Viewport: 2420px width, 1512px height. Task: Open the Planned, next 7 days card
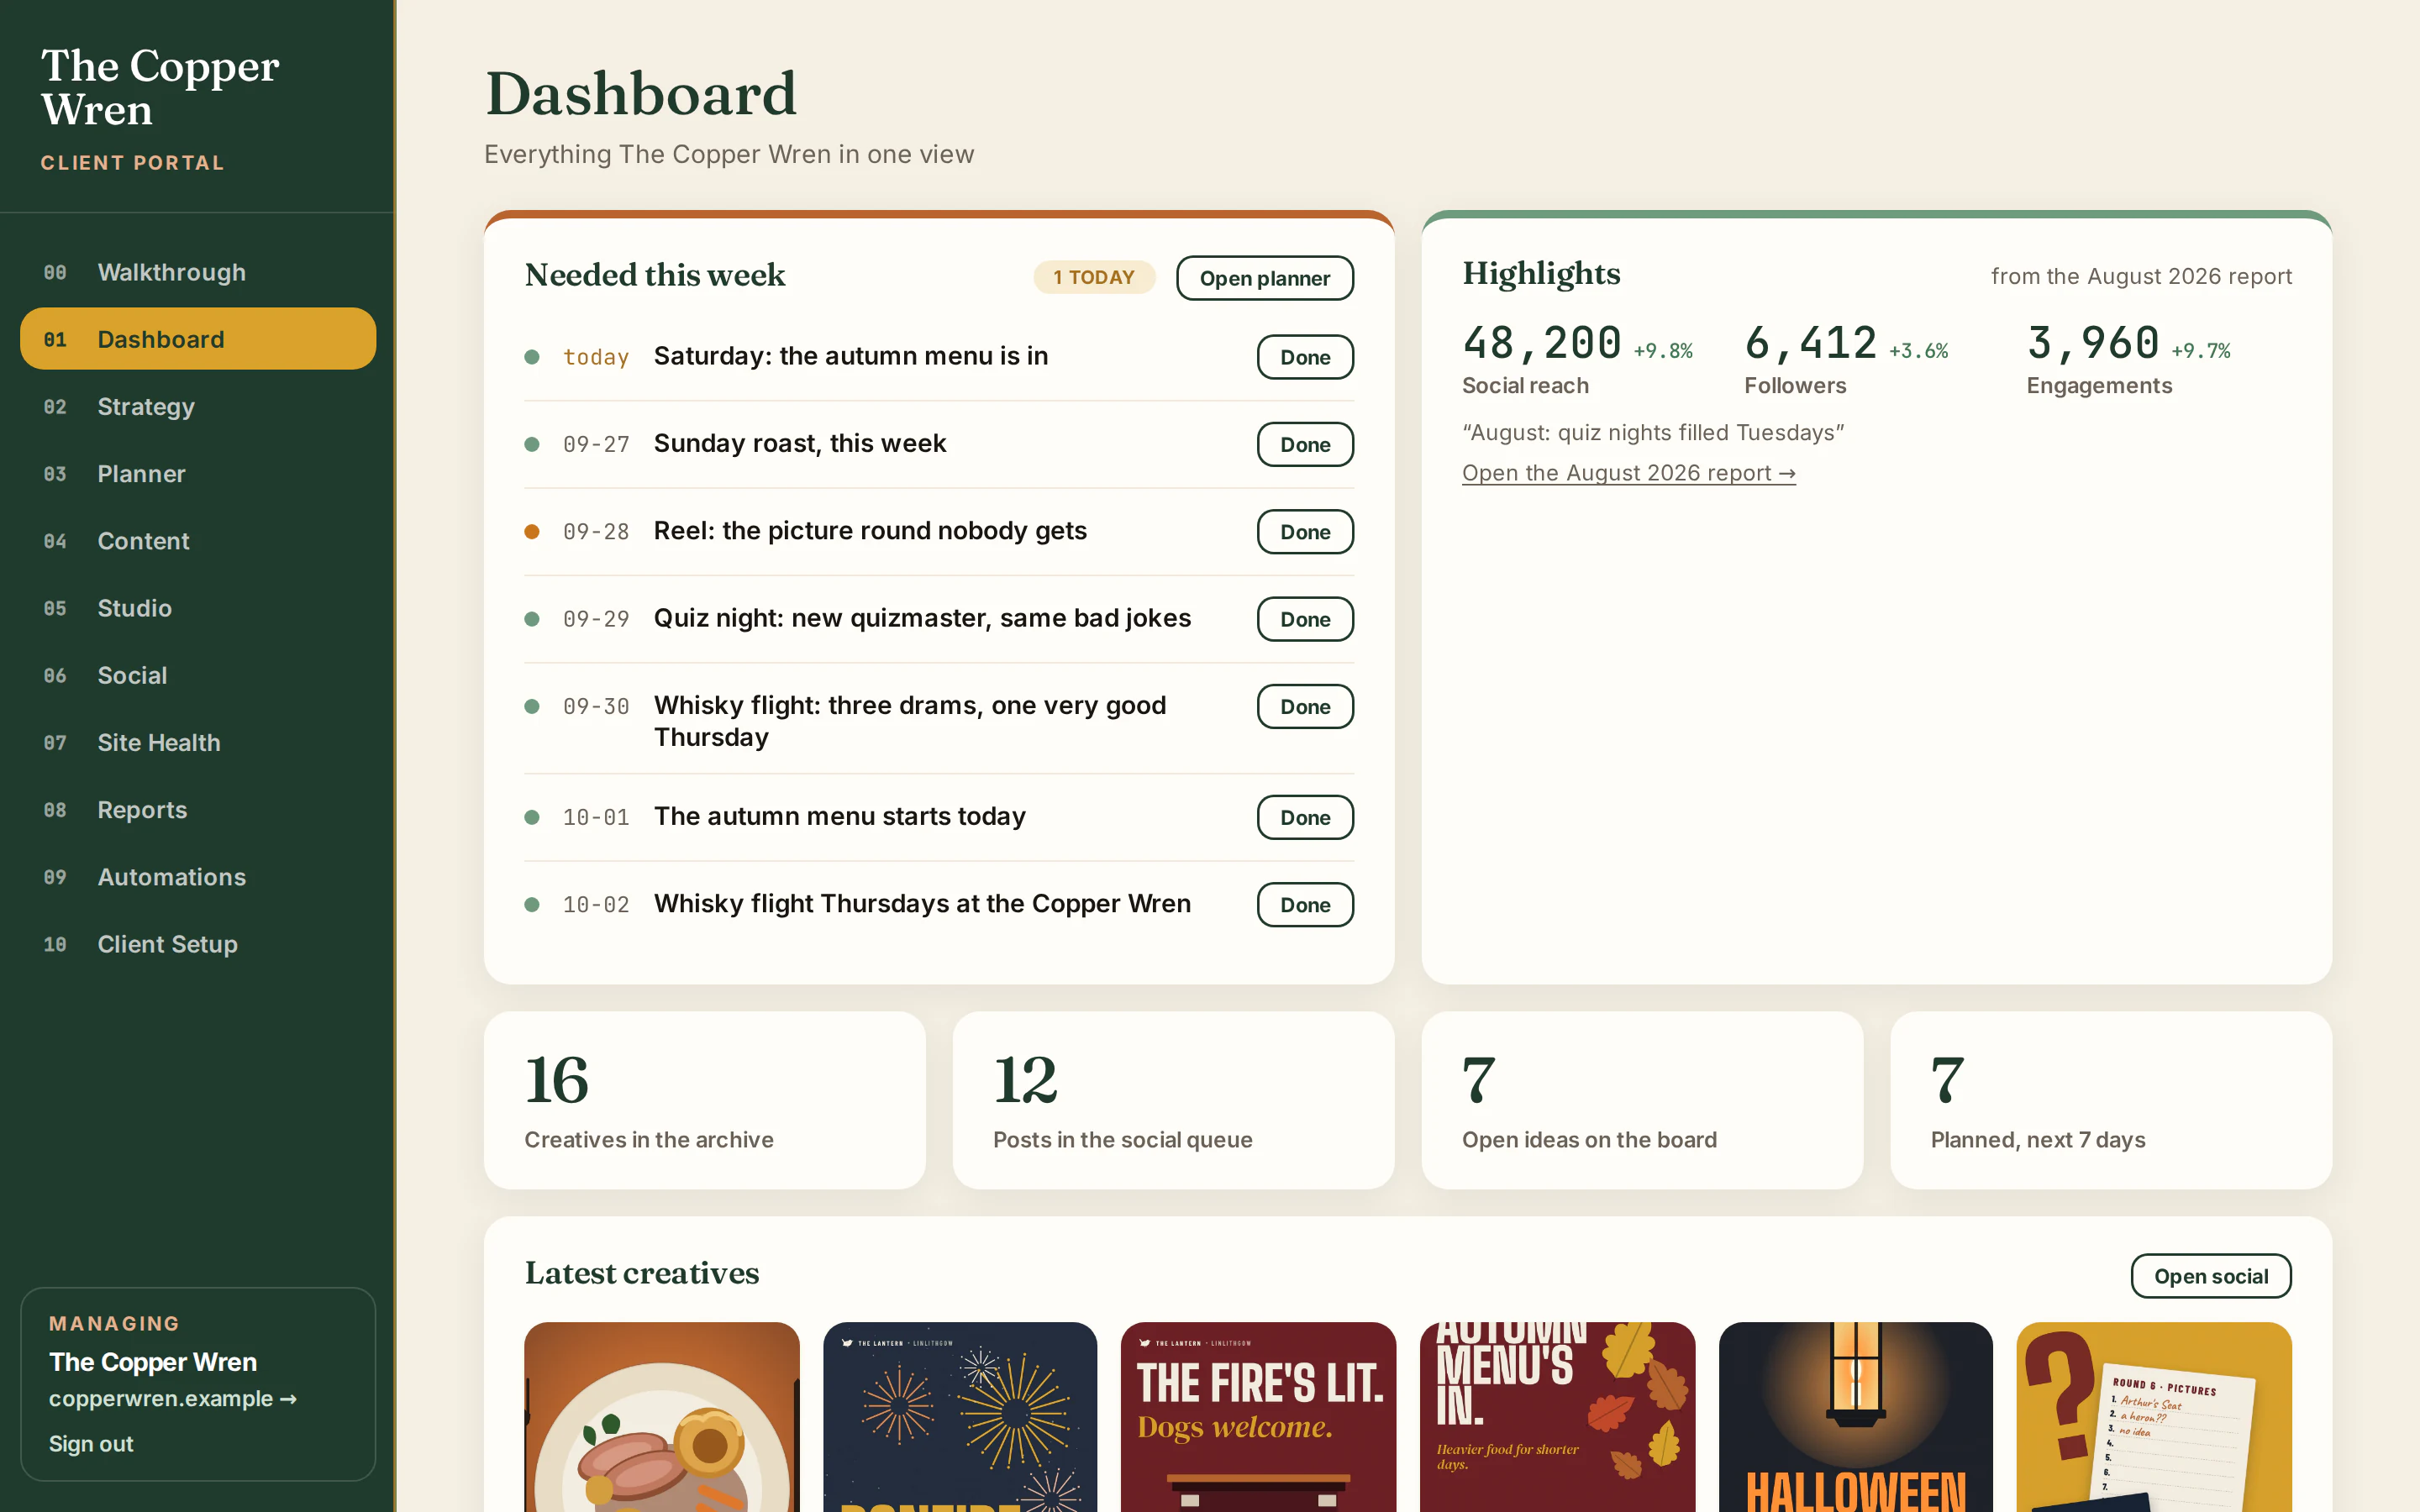point(2111,1100)
